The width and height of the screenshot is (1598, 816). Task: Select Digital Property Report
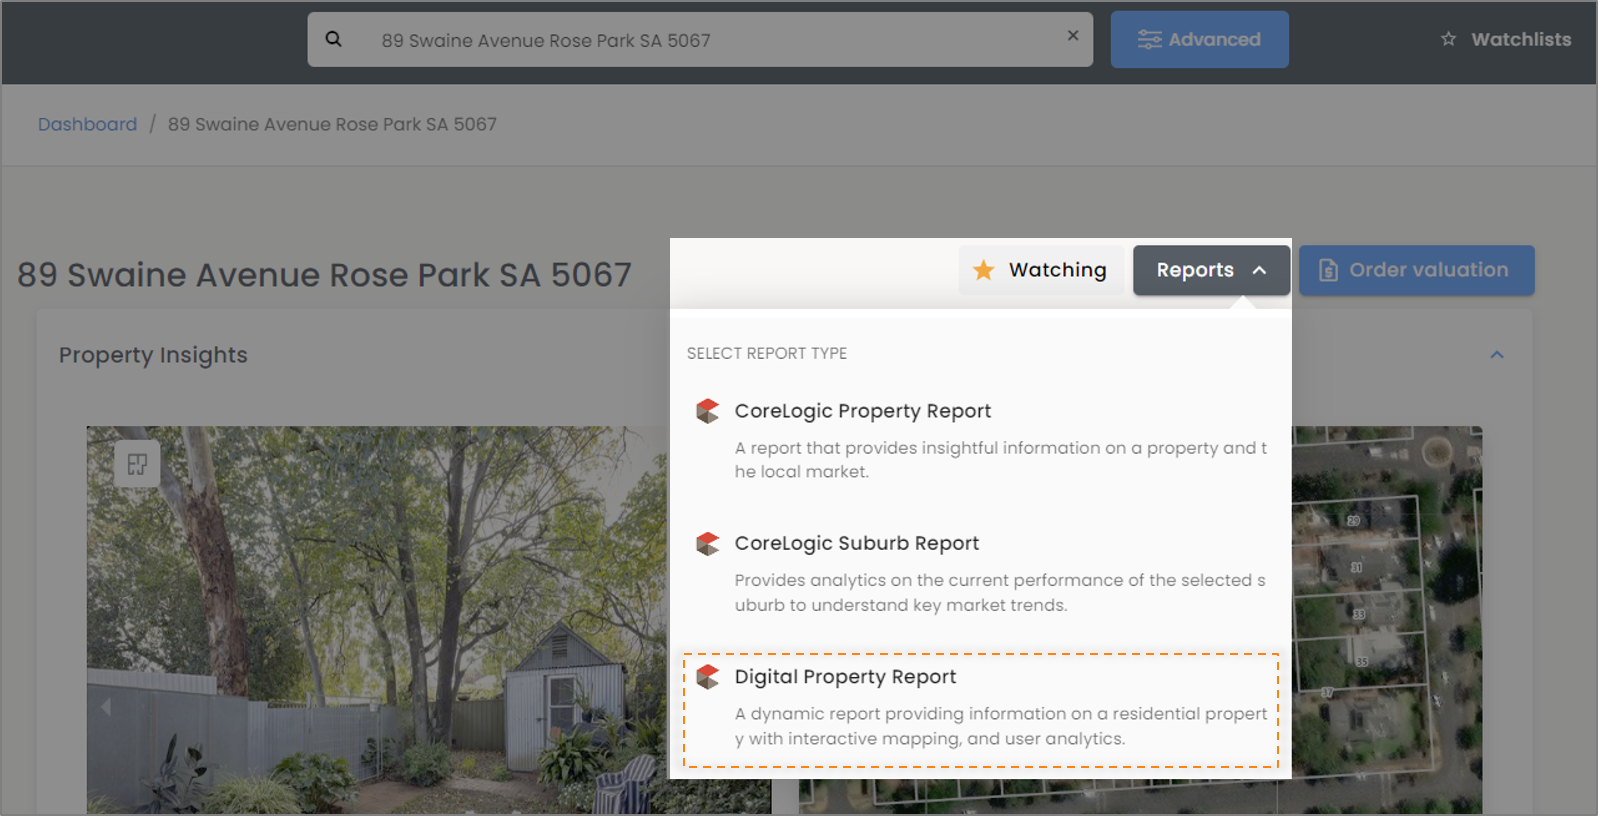(980, 710)
